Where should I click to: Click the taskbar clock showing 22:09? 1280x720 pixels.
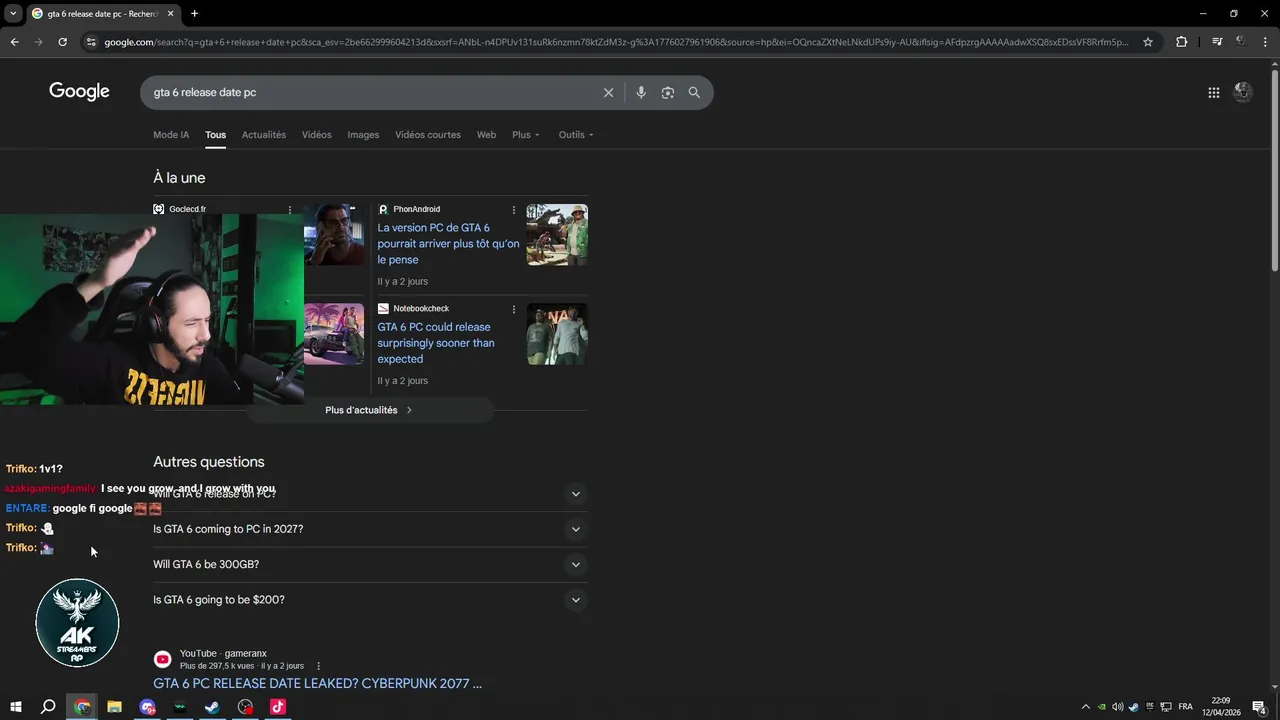[1222, 707]
